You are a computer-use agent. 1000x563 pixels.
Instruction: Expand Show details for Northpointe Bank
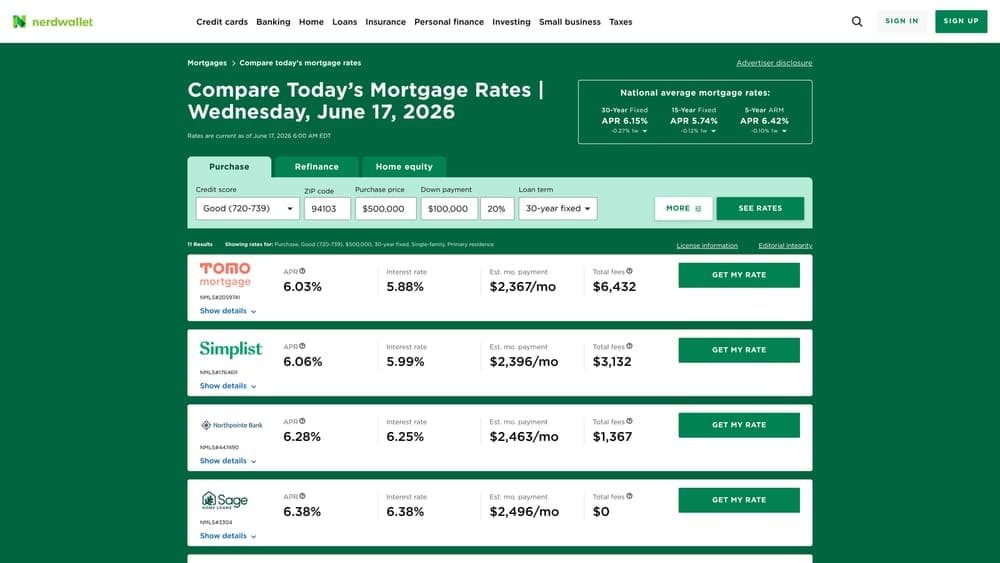(x=228, y=461)
